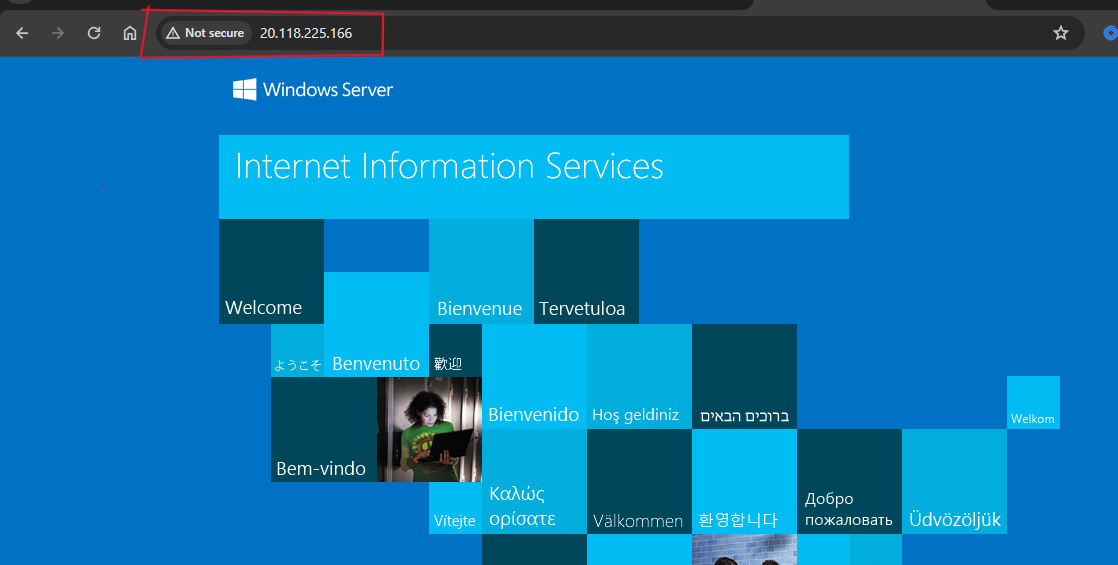
Task: Click the Vítejte tile
Action: (x=456, y=508)
